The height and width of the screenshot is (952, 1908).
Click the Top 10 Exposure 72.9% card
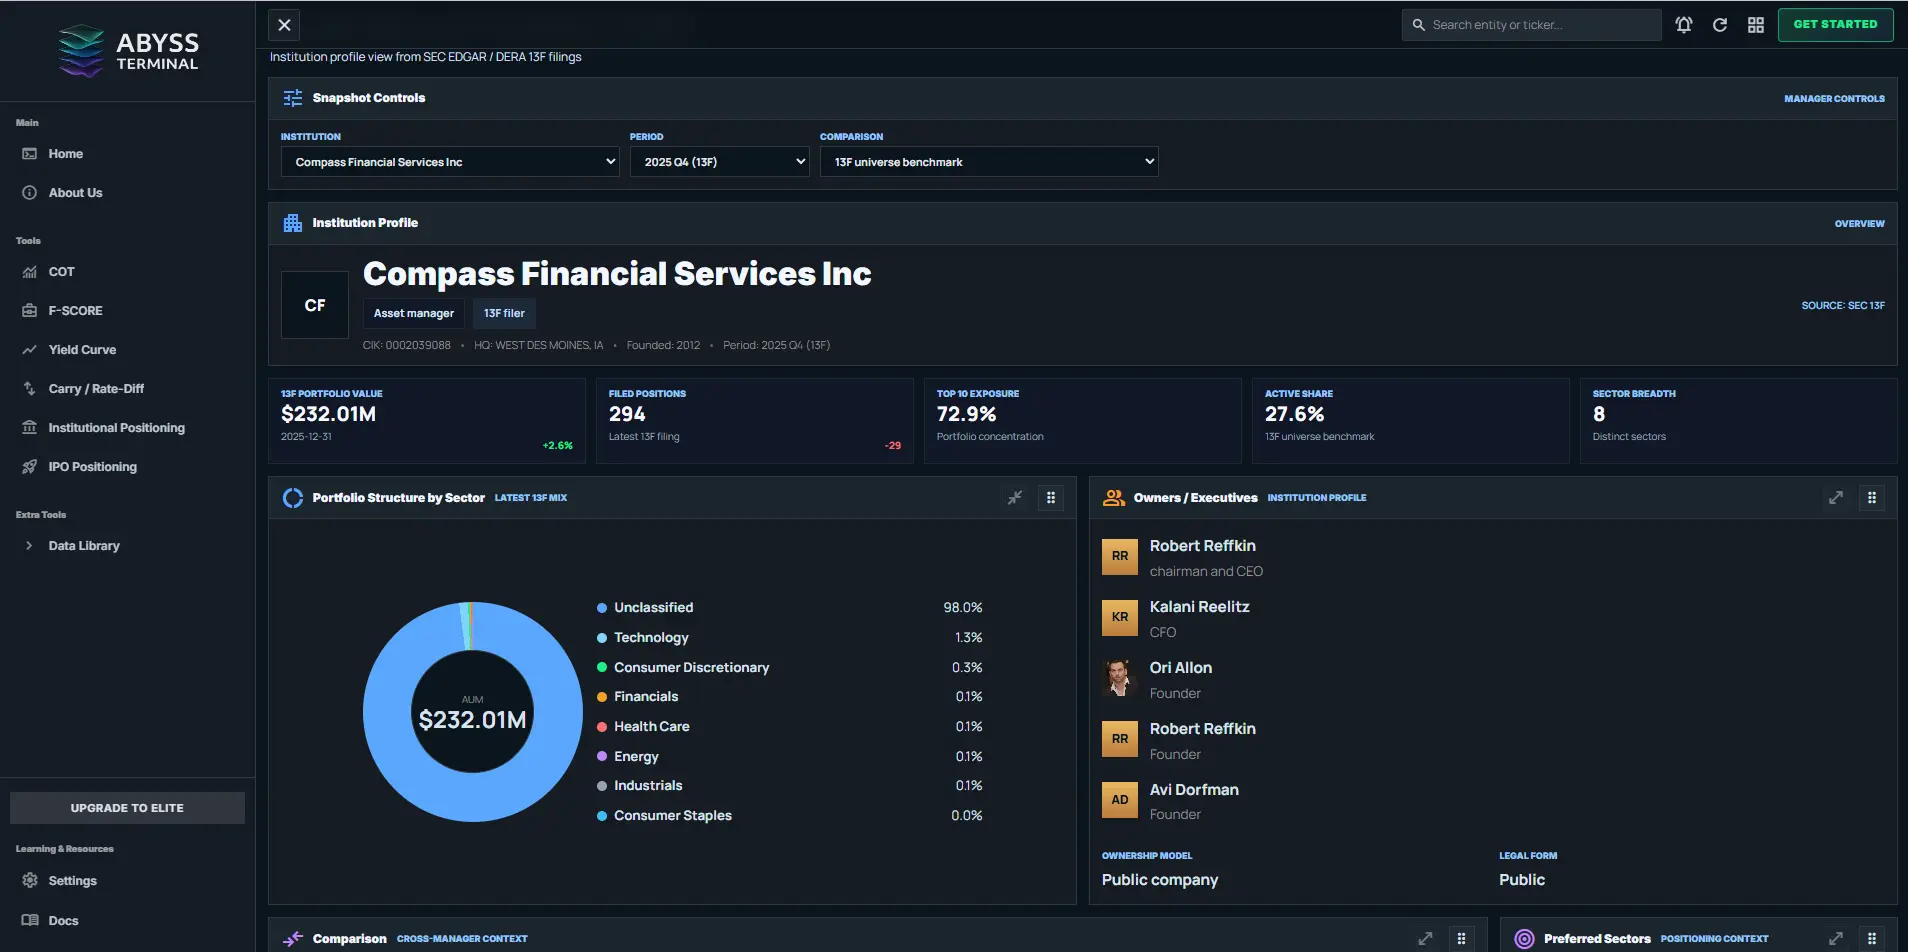tap(1083, 421)
